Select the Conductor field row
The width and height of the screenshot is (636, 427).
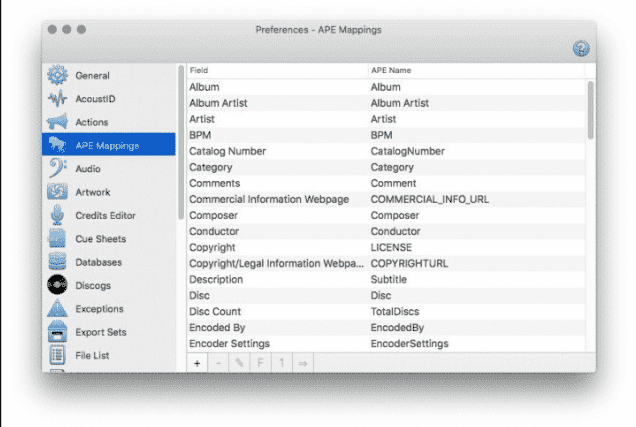click(386, 231)
